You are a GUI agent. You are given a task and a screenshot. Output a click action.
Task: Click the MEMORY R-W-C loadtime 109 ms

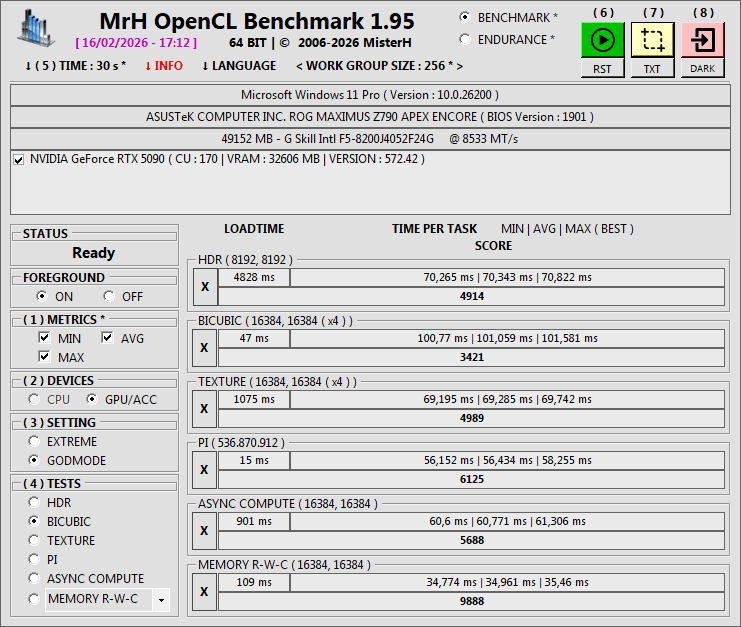(254, 582)
